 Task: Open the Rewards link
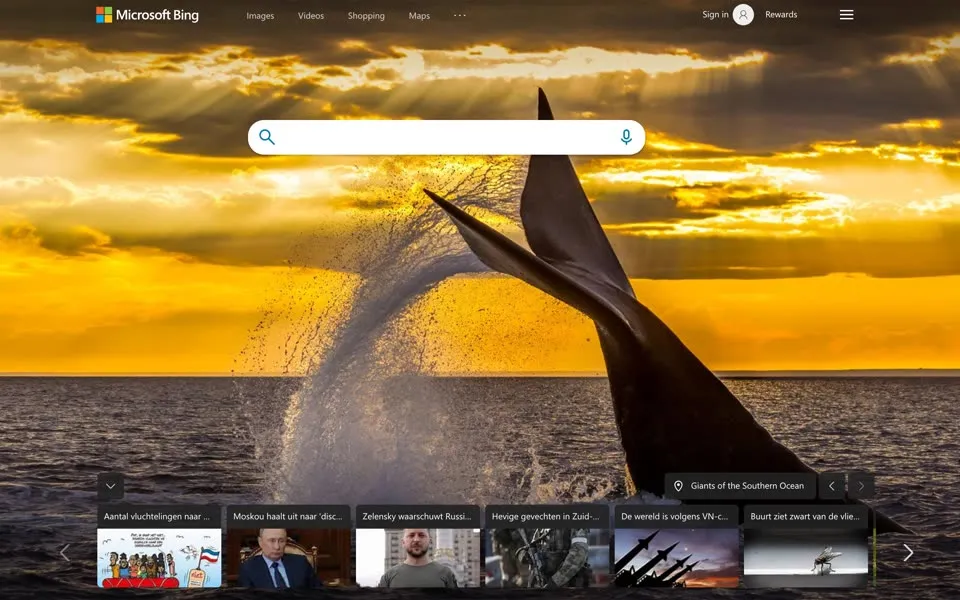(781, 14)
